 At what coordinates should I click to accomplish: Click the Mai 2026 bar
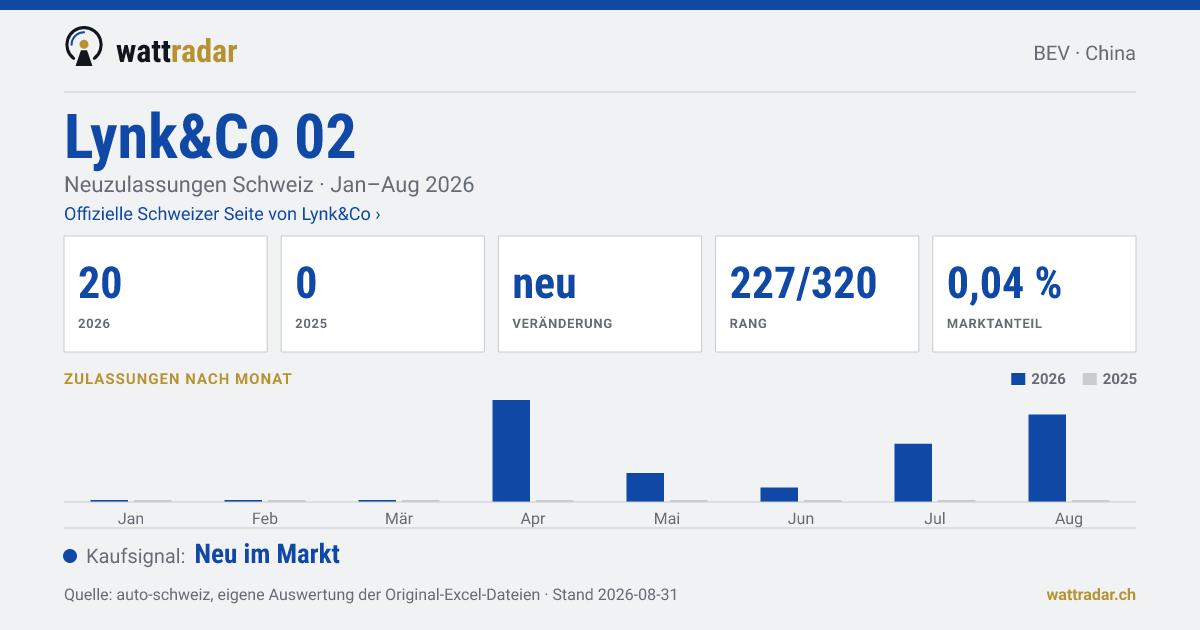coord(645,487)
